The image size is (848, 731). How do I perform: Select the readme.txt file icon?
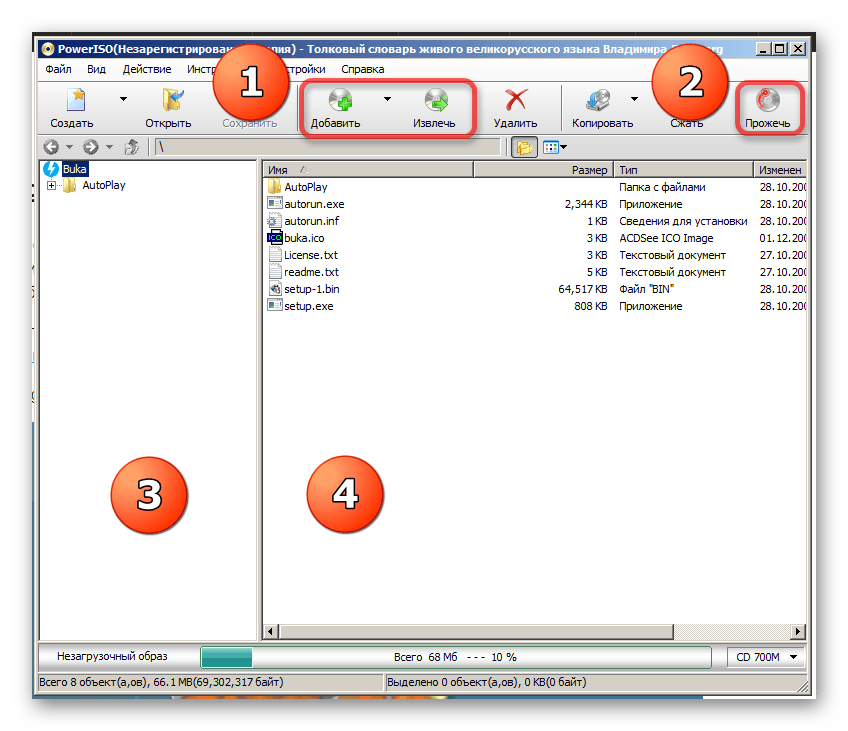coord(275,272)
